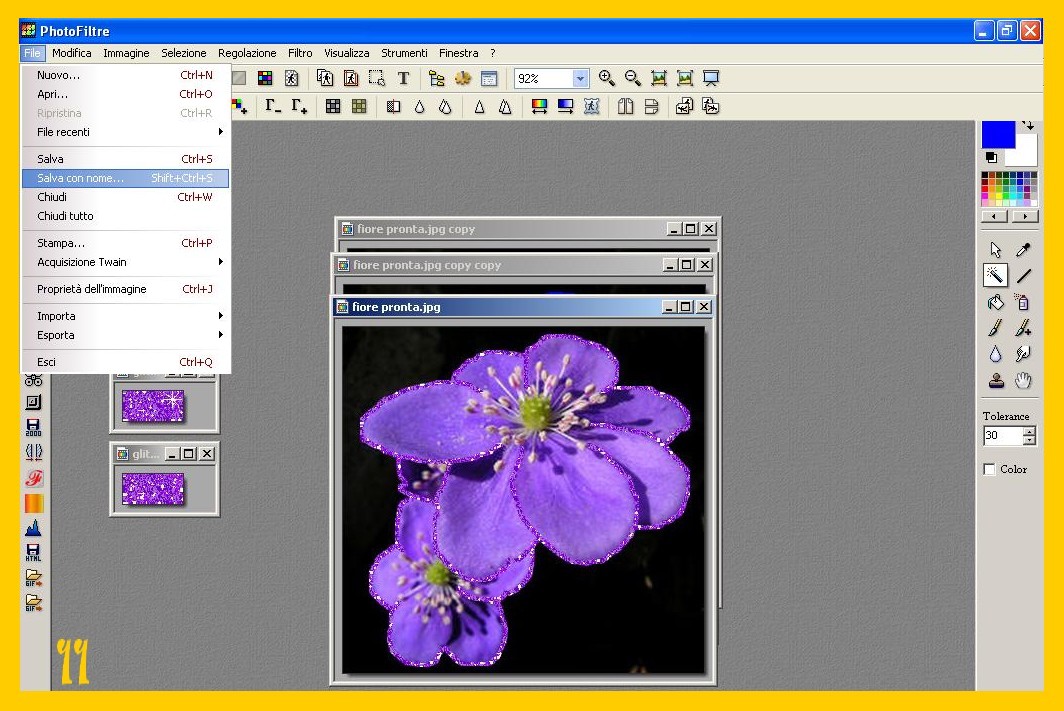Enable the Color checkbox
The height and width of the screenshot is (711, 1064).
tap(990, 469)
